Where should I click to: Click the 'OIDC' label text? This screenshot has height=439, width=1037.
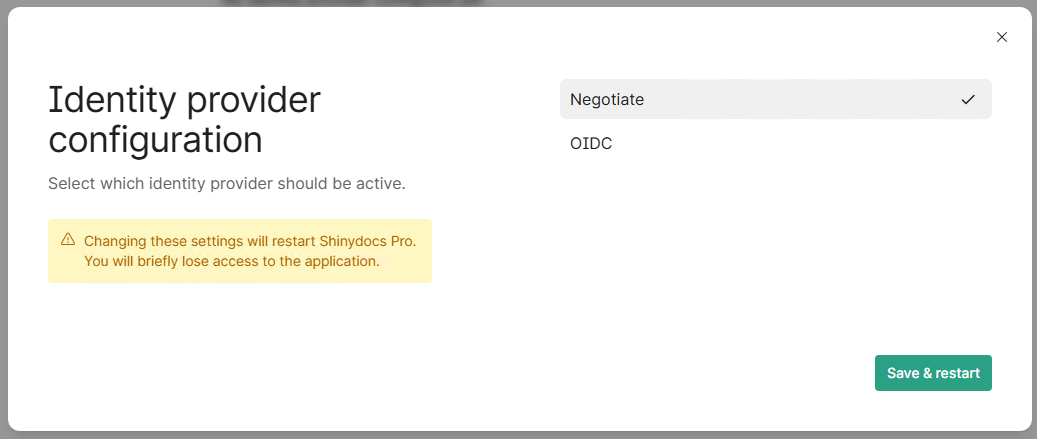coord(591,143)
